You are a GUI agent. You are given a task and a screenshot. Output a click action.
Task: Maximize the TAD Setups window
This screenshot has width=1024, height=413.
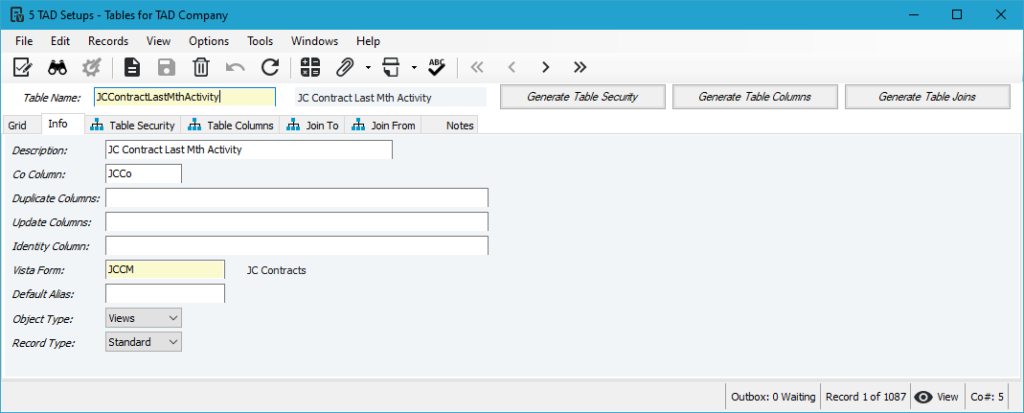point(957,15)
